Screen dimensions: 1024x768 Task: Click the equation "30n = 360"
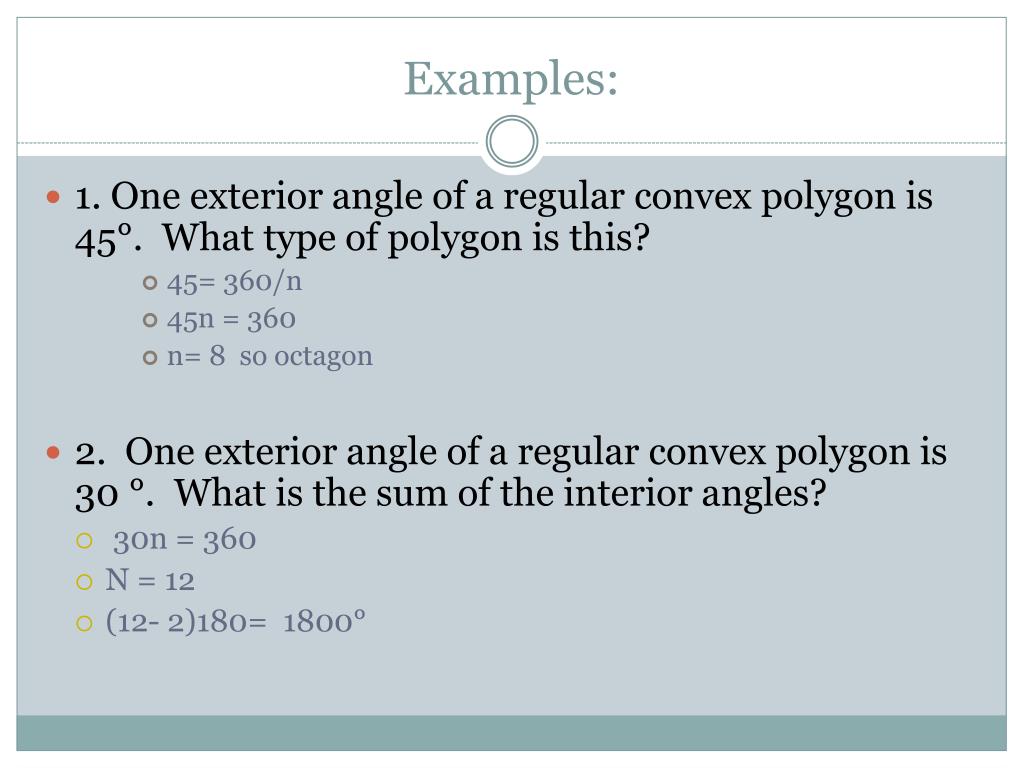tap(184, 540)
